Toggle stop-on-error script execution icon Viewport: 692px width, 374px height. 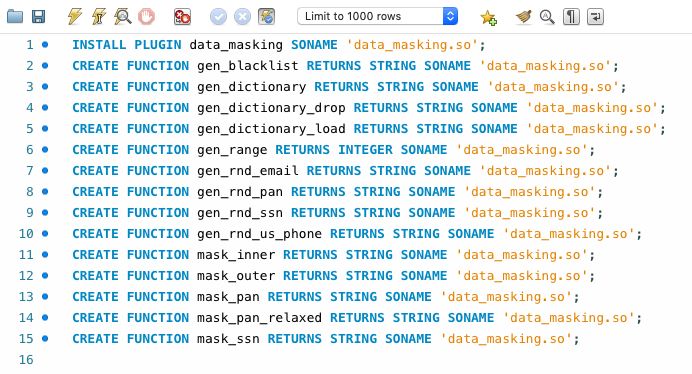[x=182, y=17]
